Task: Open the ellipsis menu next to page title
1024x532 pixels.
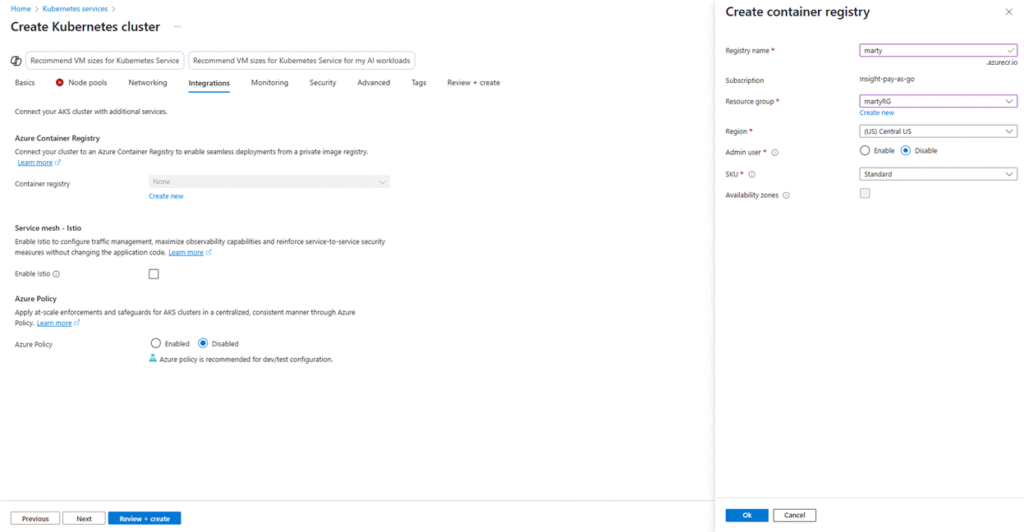Action: coord(177,26)
